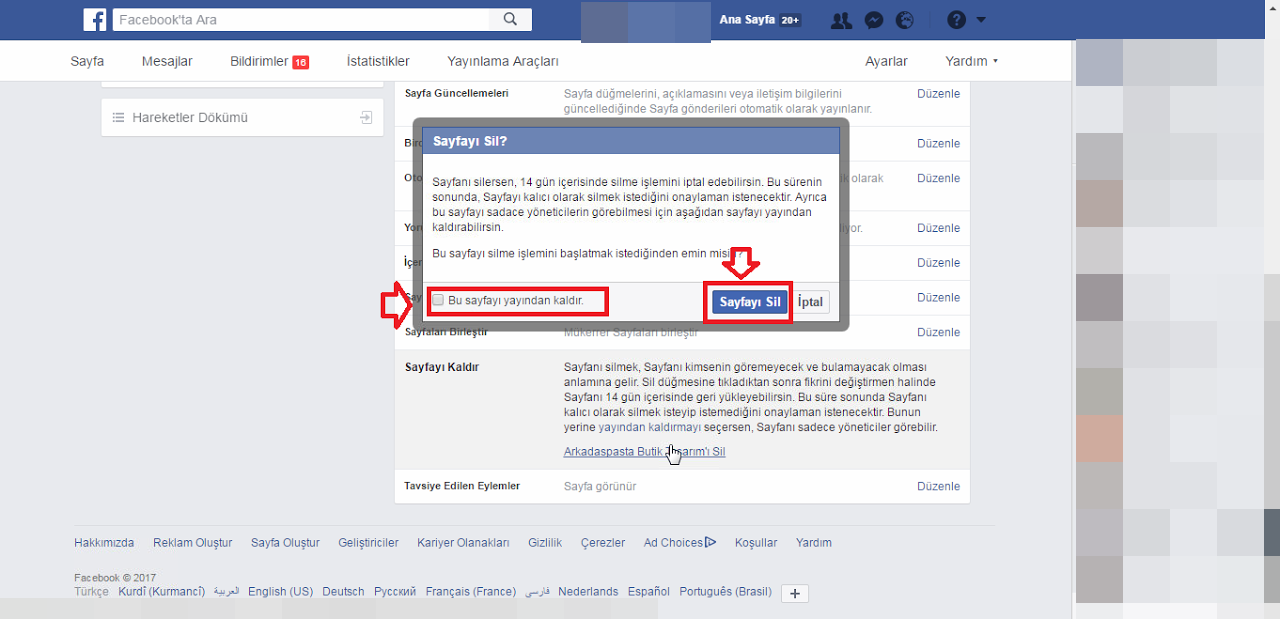Click the "Sayfayı Sil?" dialog title

coord(470,141)
